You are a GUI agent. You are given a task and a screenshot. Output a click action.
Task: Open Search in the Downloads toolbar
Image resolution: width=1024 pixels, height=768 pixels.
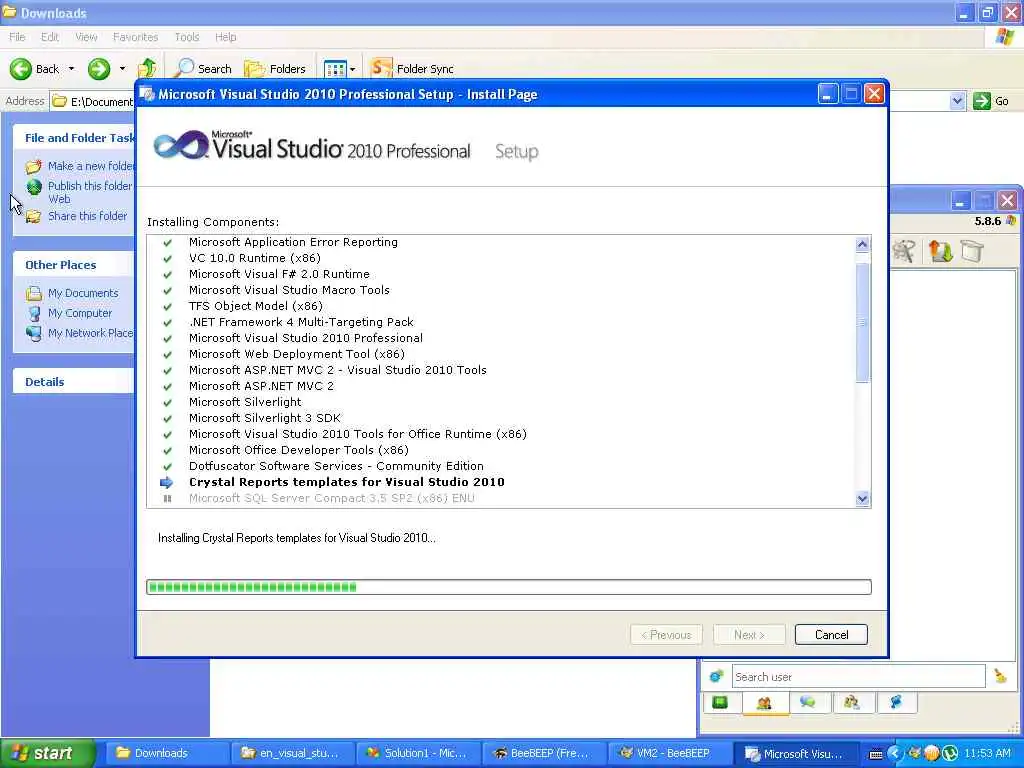[x=204, y=68]
